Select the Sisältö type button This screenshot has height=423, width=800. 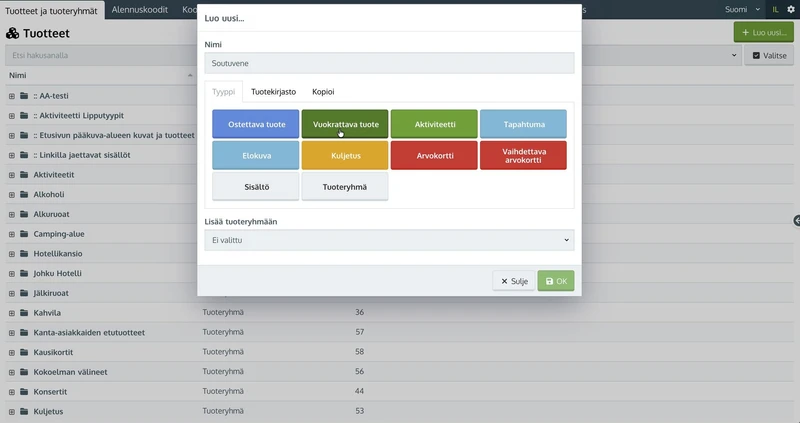point(256,187)
